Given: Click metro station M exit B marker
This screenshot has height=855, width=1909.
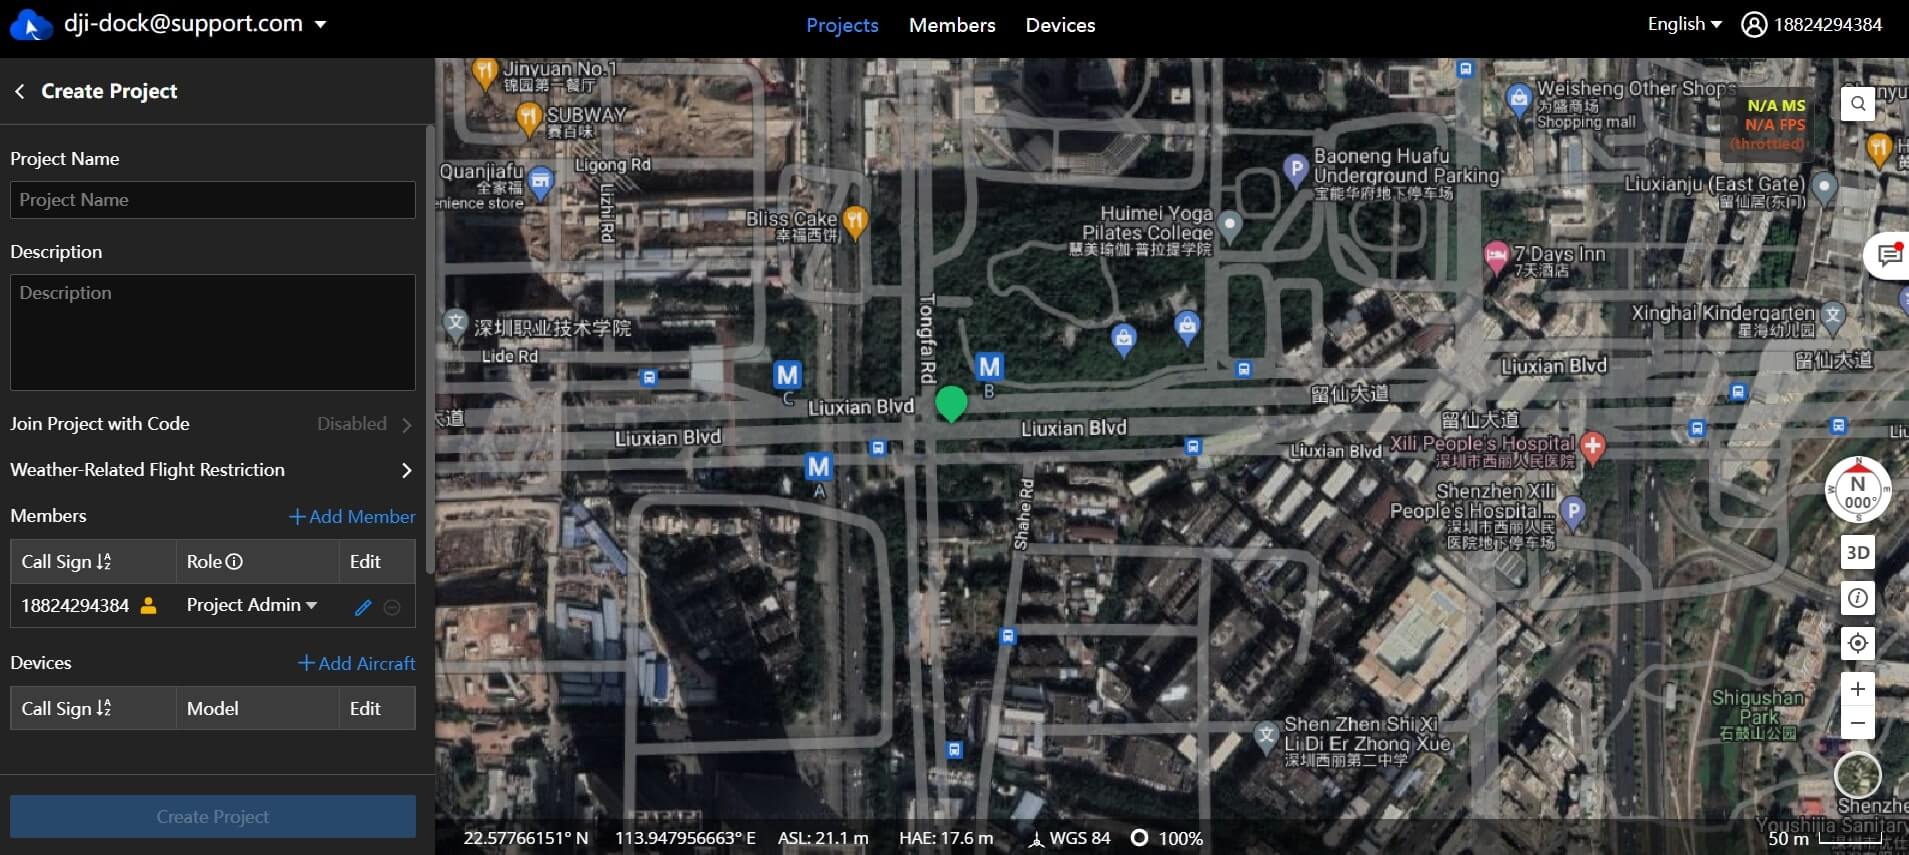Looking at the screenshot, I should pyautogui.click(x=989, y=367).
